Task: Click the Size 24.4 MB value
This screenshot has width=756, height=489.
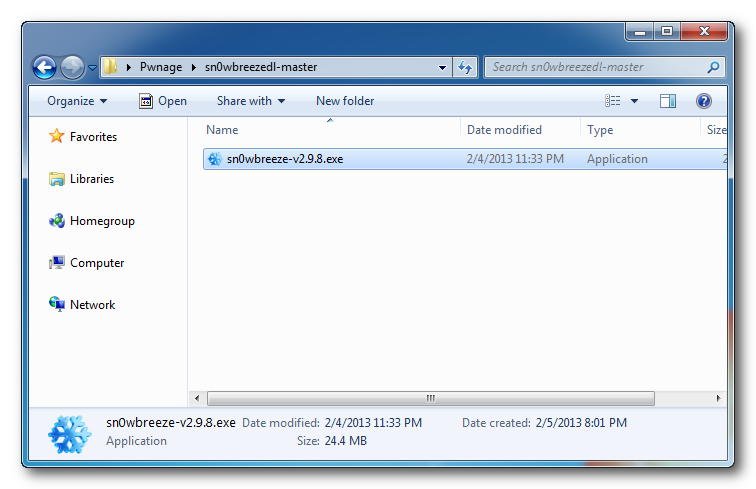Action: (346, 441)
